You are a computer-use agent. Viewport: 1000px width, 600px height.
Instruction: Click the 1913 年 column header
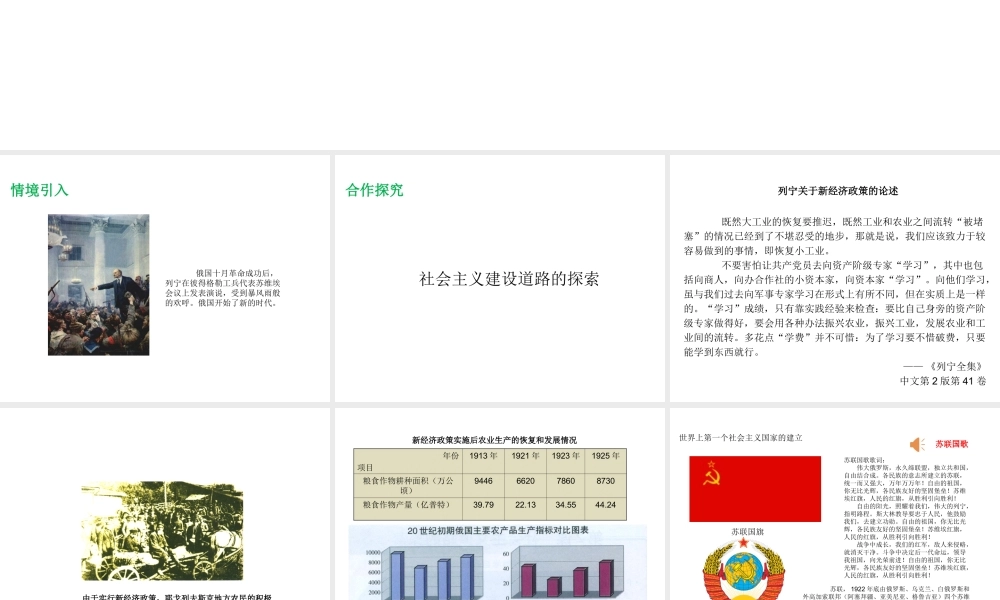pyautogui.click(x=483, y=456)
